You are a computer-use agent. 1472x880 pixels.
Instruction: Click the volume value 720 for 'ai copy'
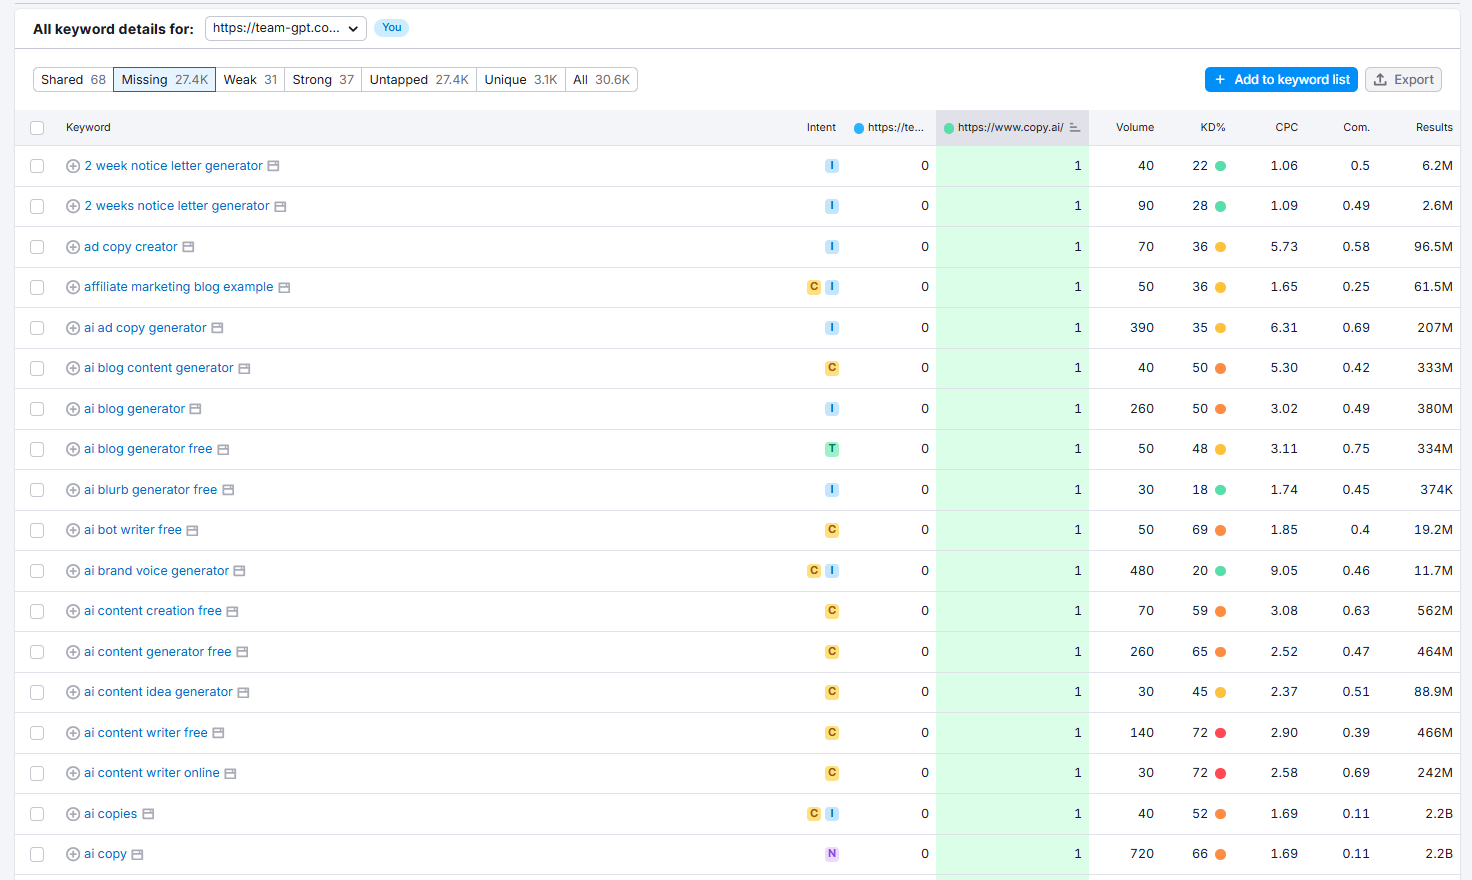[1141, 854]
